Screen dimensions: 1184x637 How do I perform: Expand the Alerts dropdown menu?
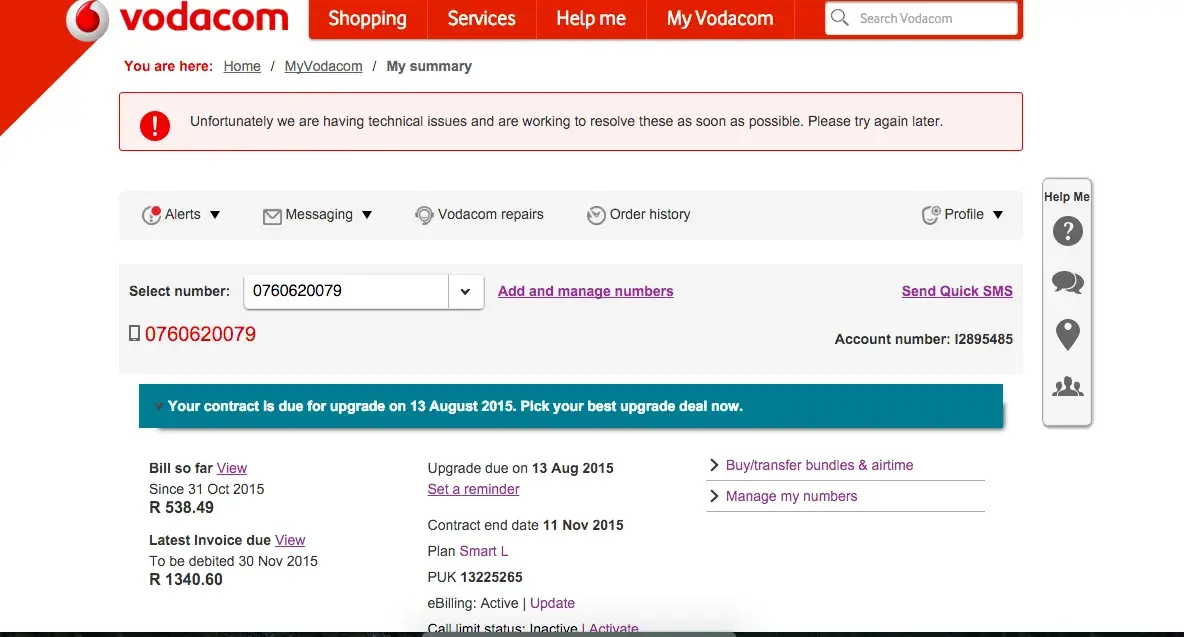click(181, 215)
